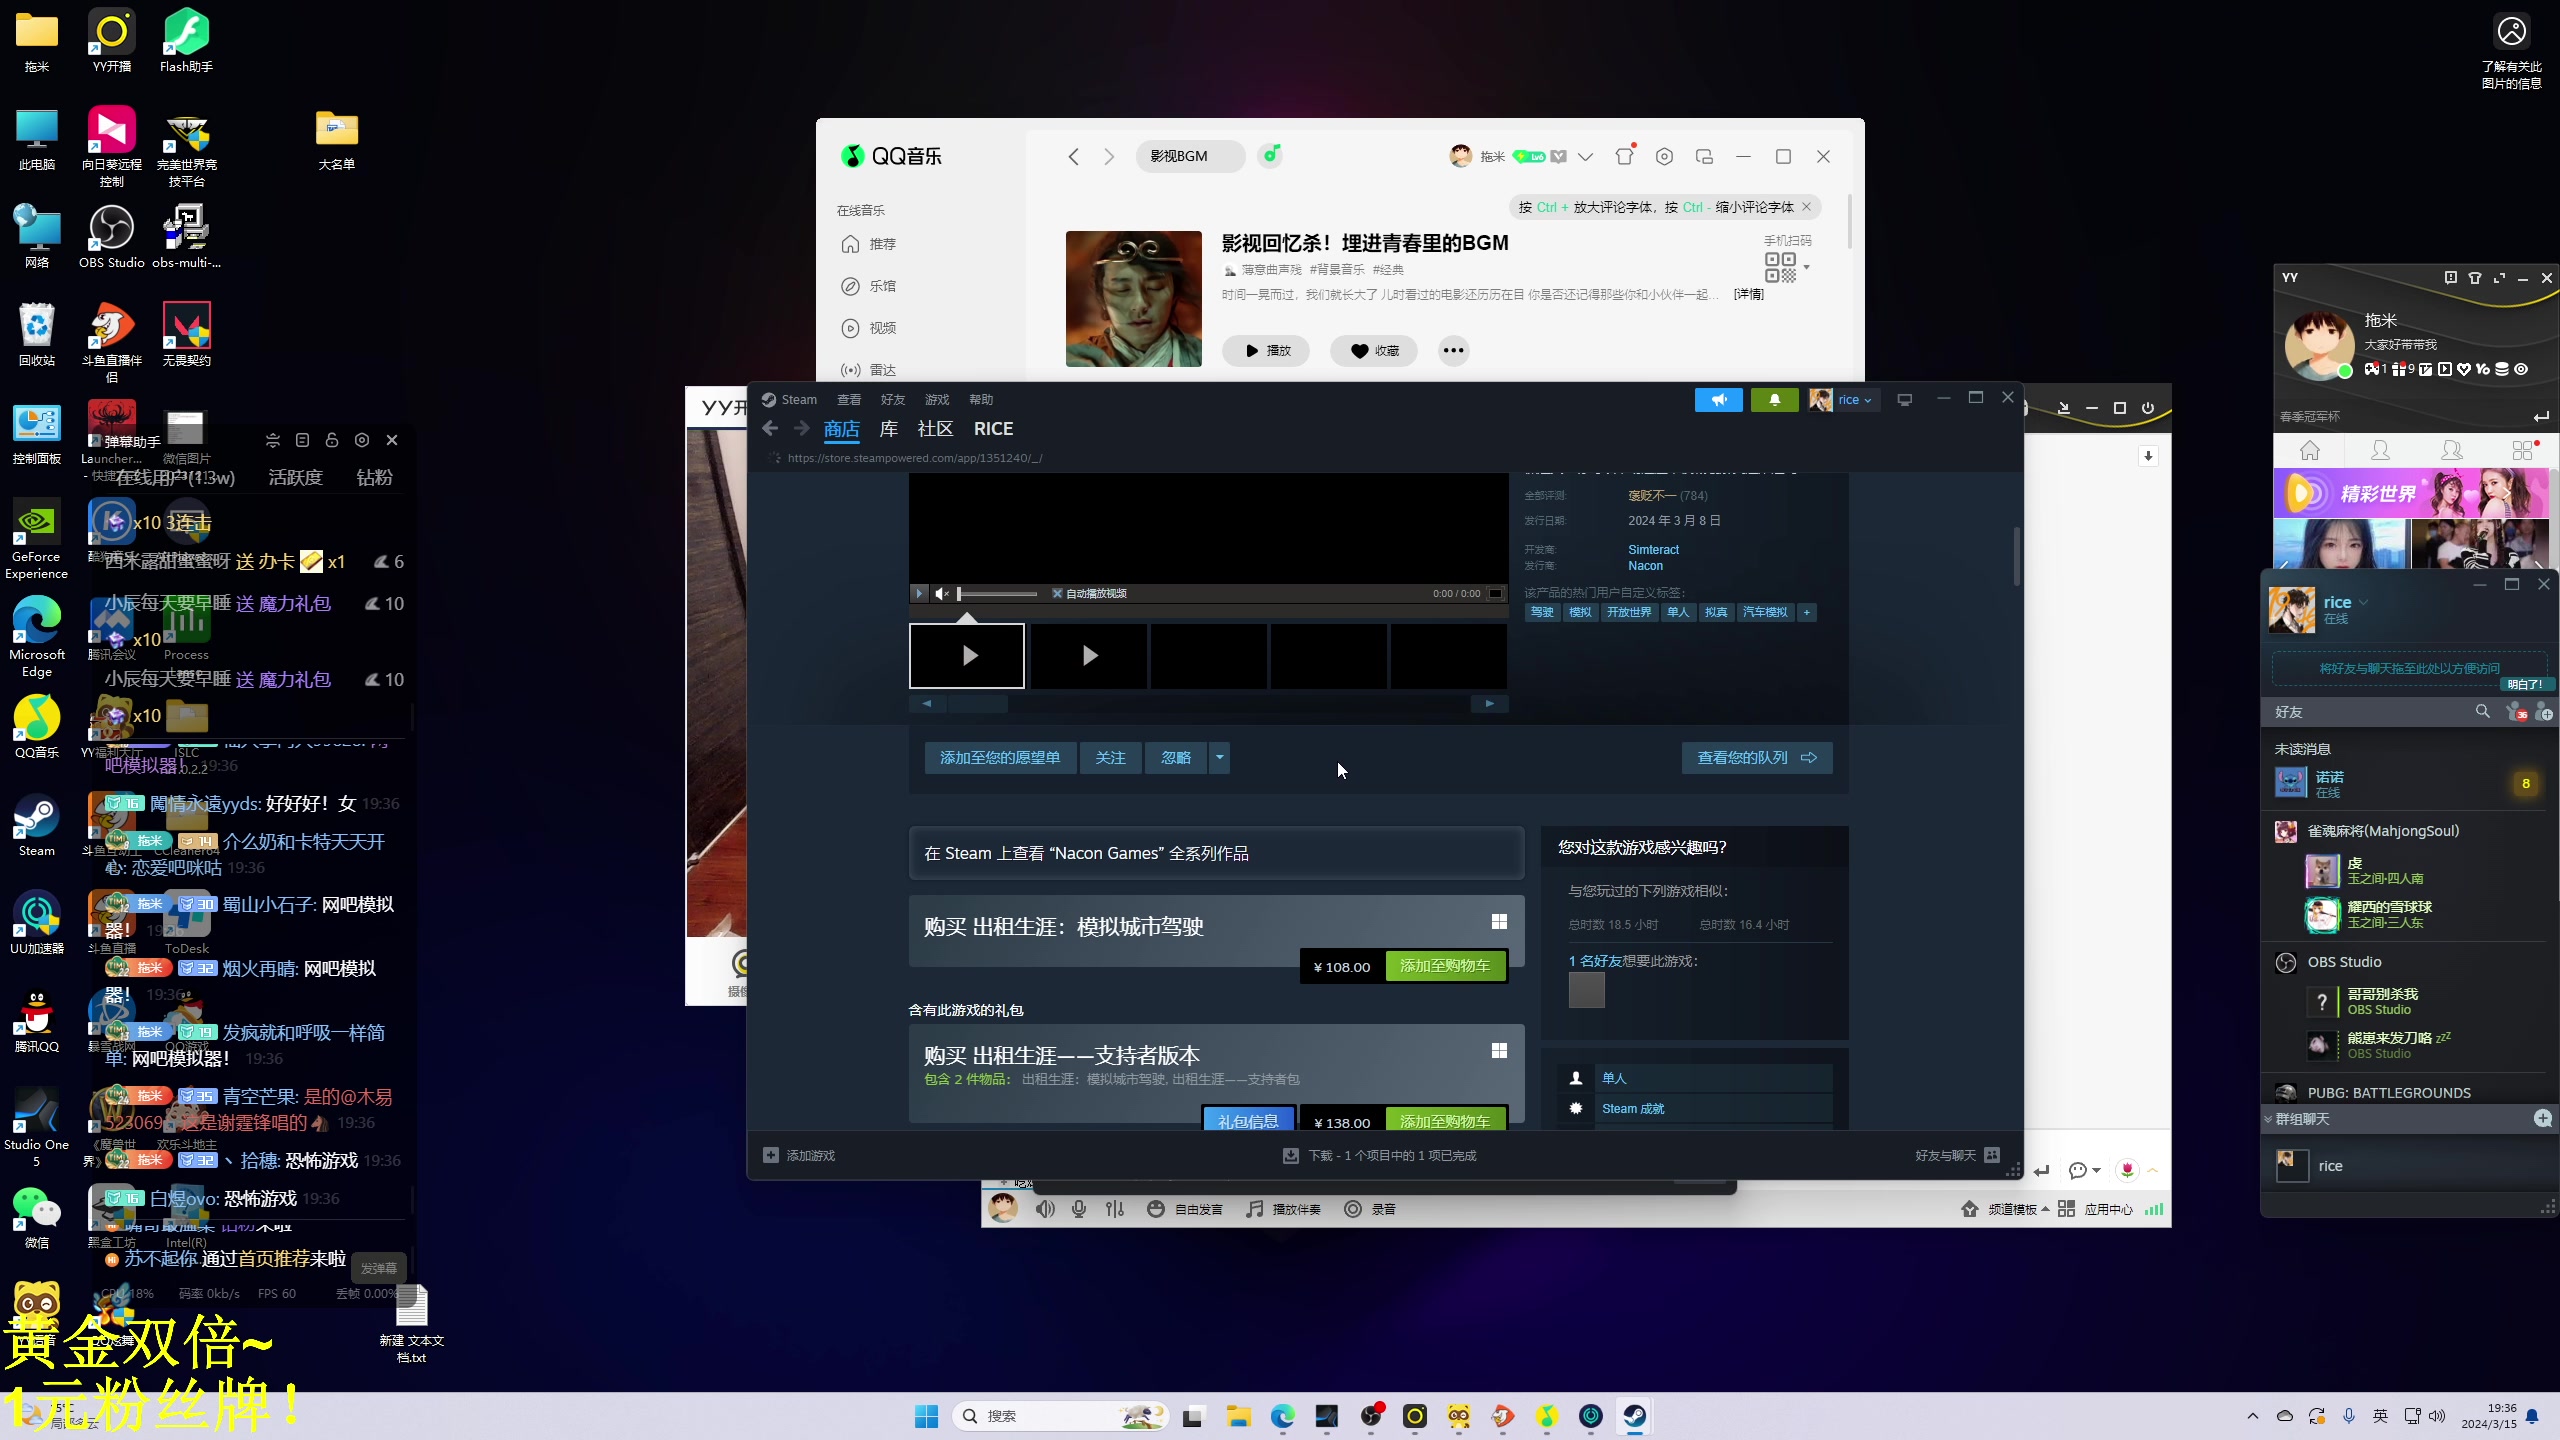
Task: Switch QQ Music to mini player mode
Action: (1704, 156)
